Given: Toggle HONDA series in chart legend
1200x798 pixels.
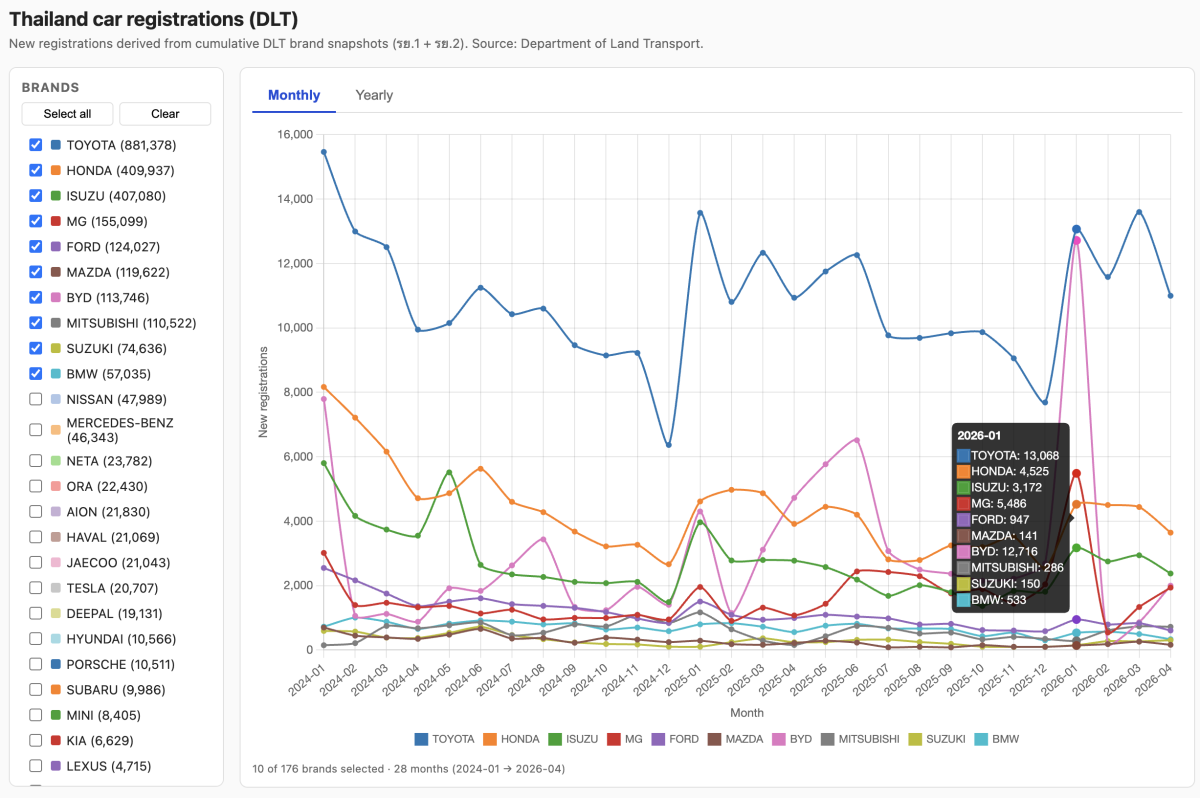Looking at the screenshot, I should (513, 739).
